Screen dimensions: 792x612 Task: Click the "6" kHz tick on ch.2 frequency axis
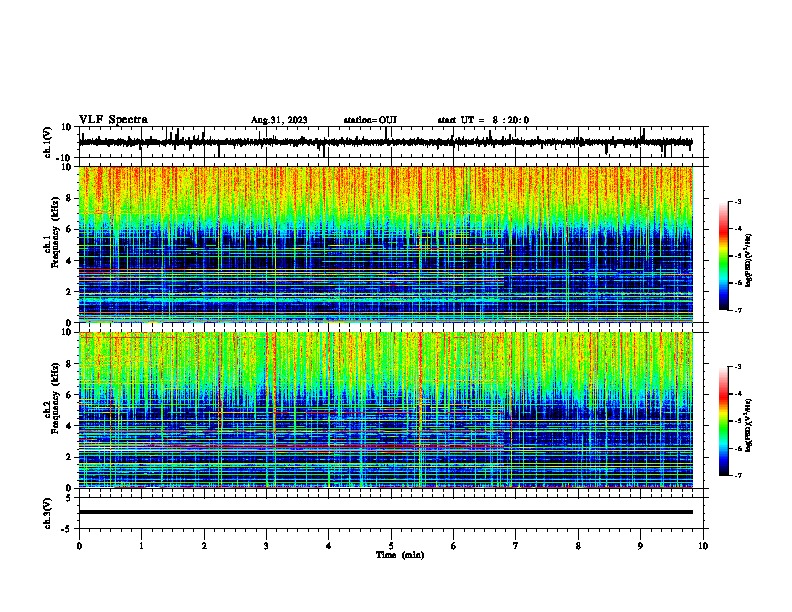70,394
